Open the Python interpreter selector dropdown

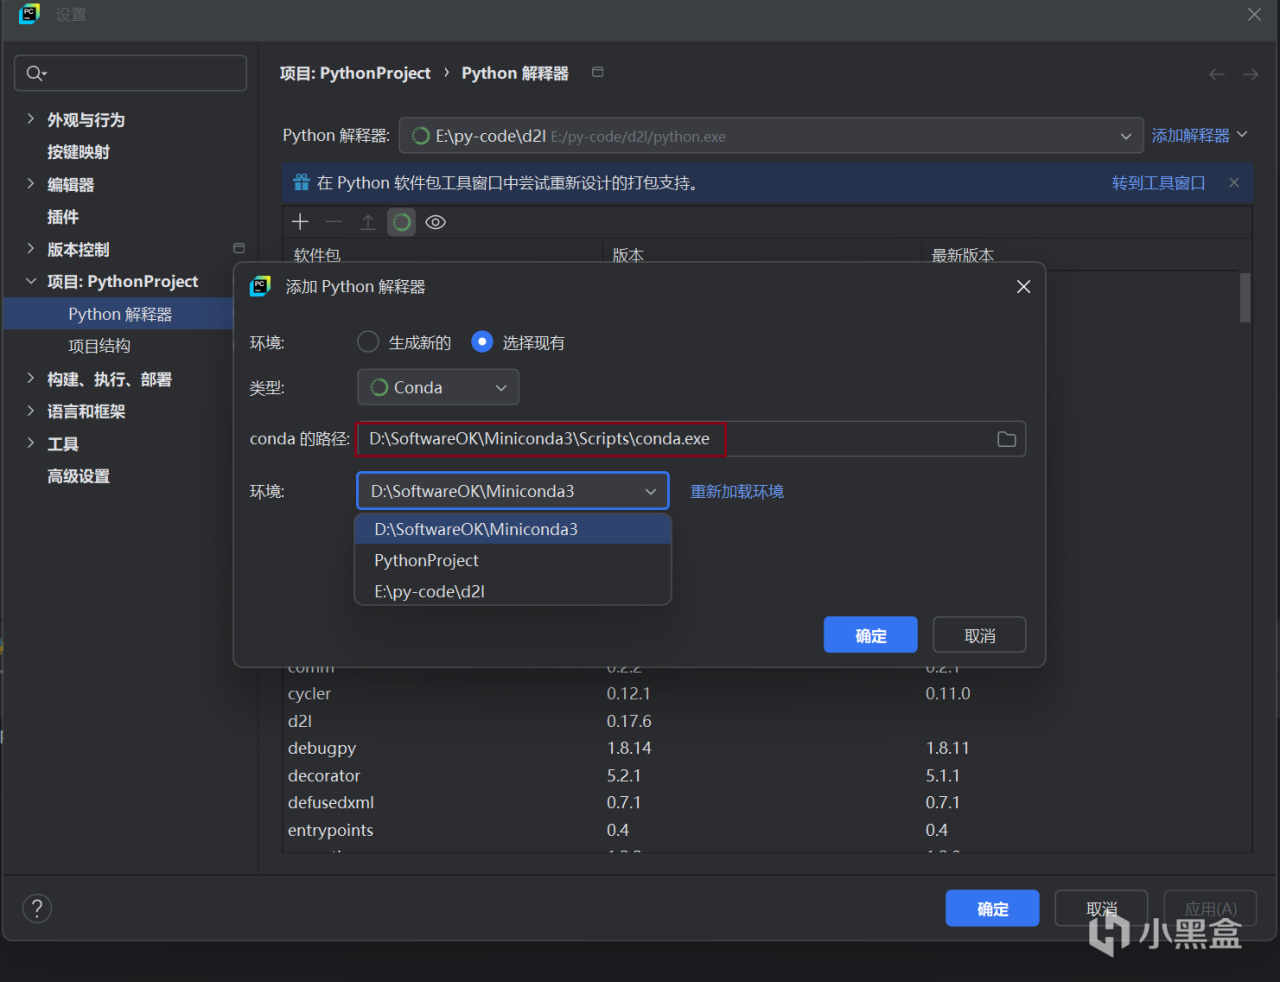coord(771,136)
